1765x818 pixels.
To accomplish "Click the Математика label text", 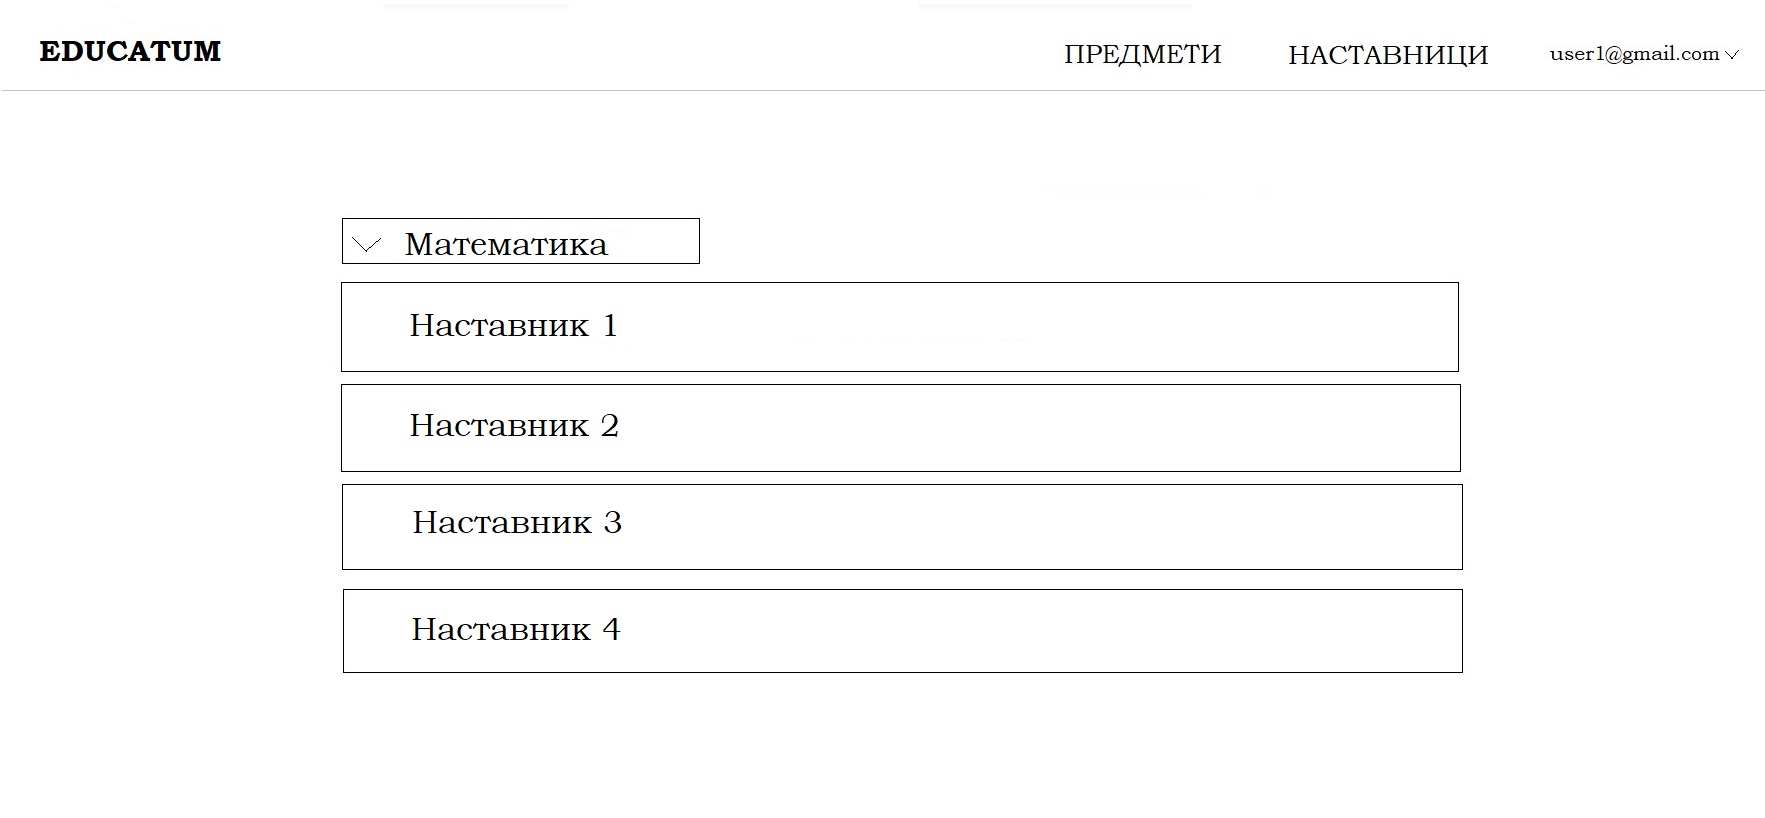I will (505, 245).
